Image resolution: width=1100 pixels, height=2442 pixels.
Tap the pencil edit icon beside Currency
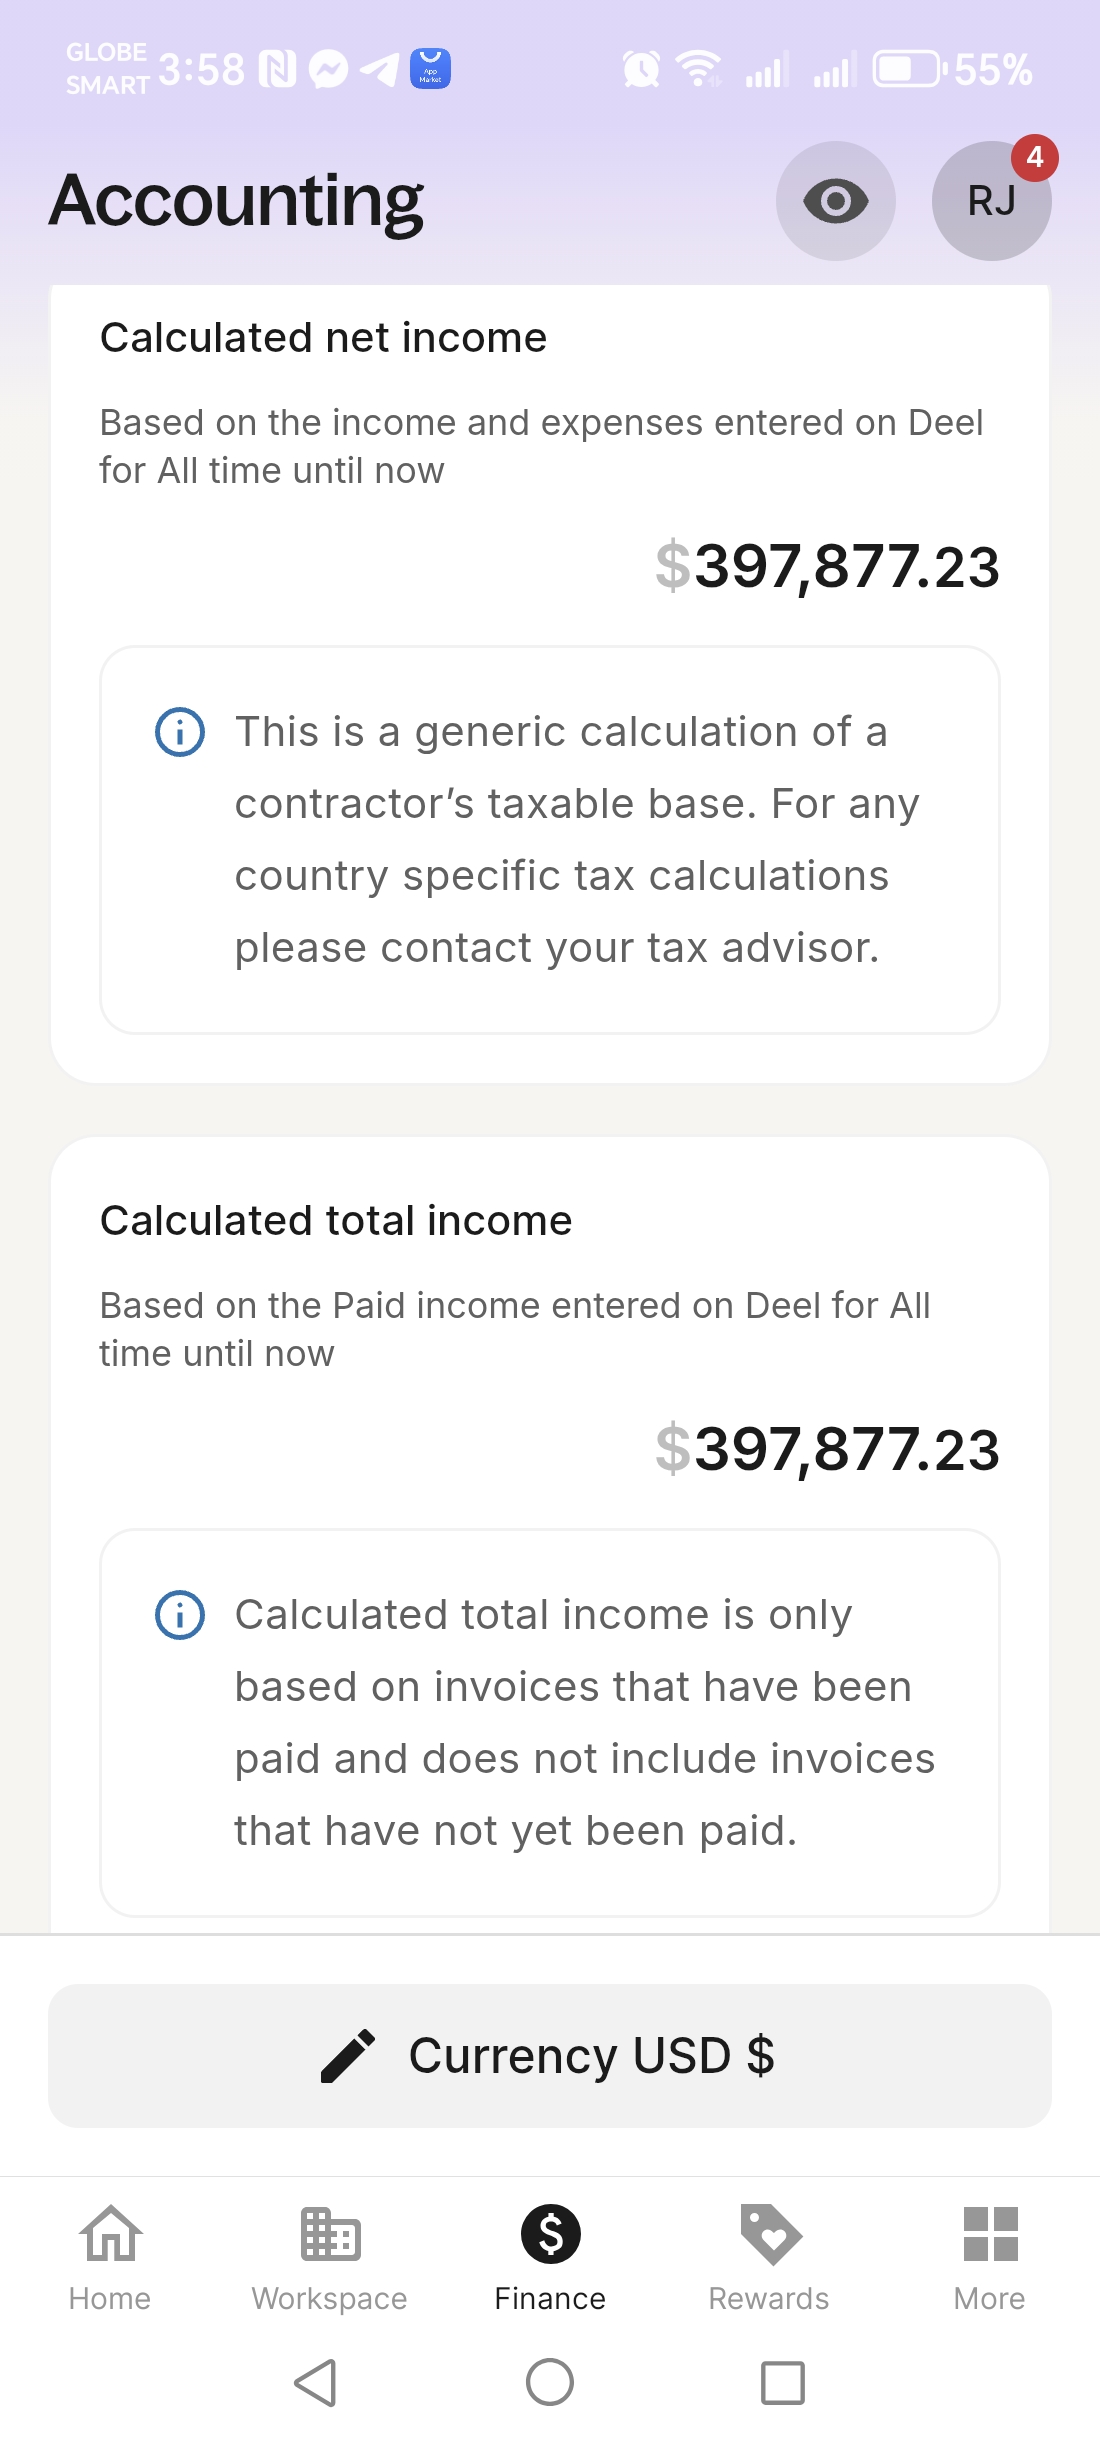347,2056
